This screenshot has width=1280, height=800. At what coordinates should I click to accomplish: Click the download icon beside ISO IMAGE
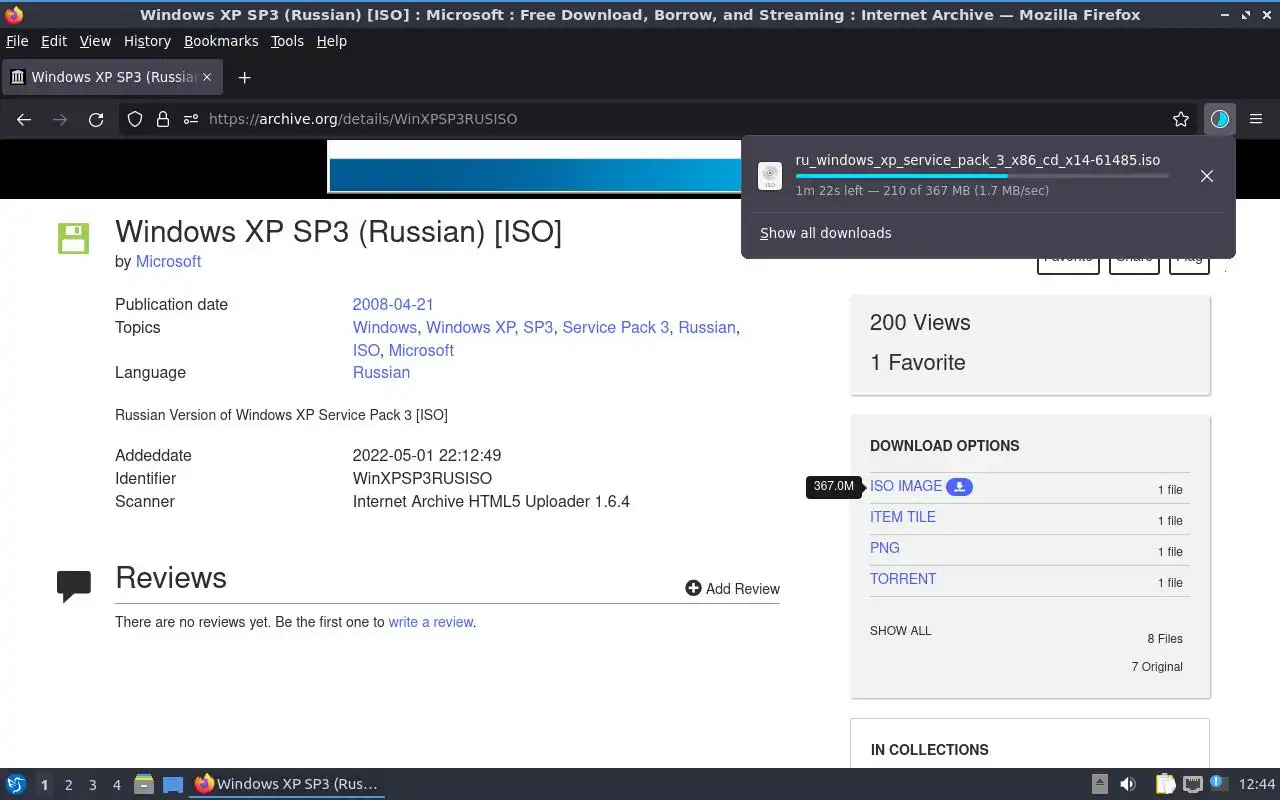(959, 486)
